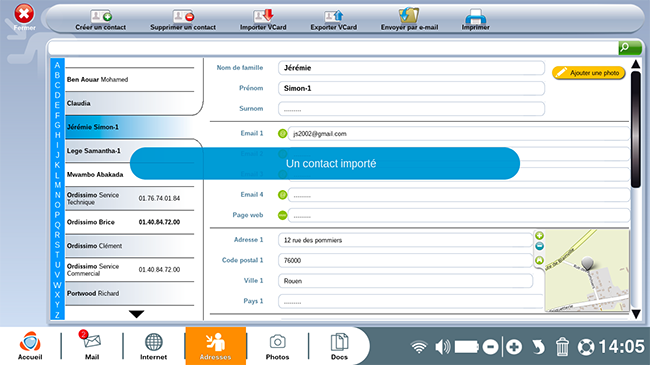Click the zoom plus taskbar icon
The width and height of the screenshot is (650, 365).
click(514, 347)
